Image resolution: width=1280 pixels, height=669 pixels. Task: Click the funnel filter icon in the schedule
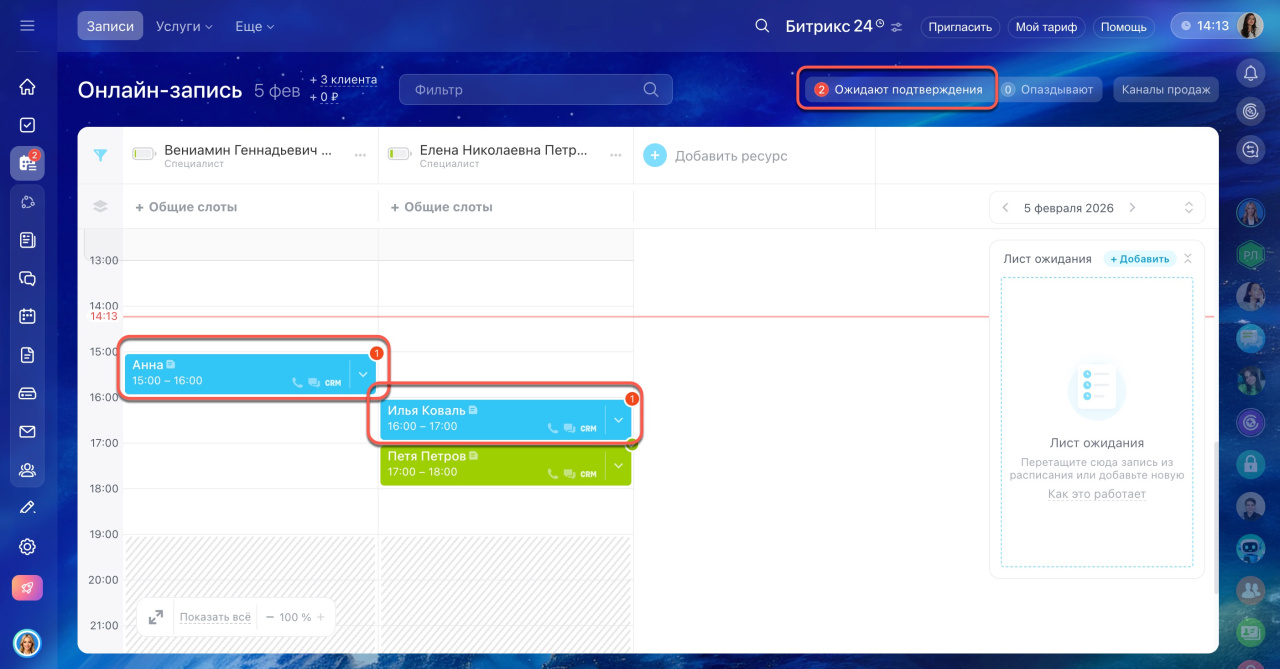(100, 155)
